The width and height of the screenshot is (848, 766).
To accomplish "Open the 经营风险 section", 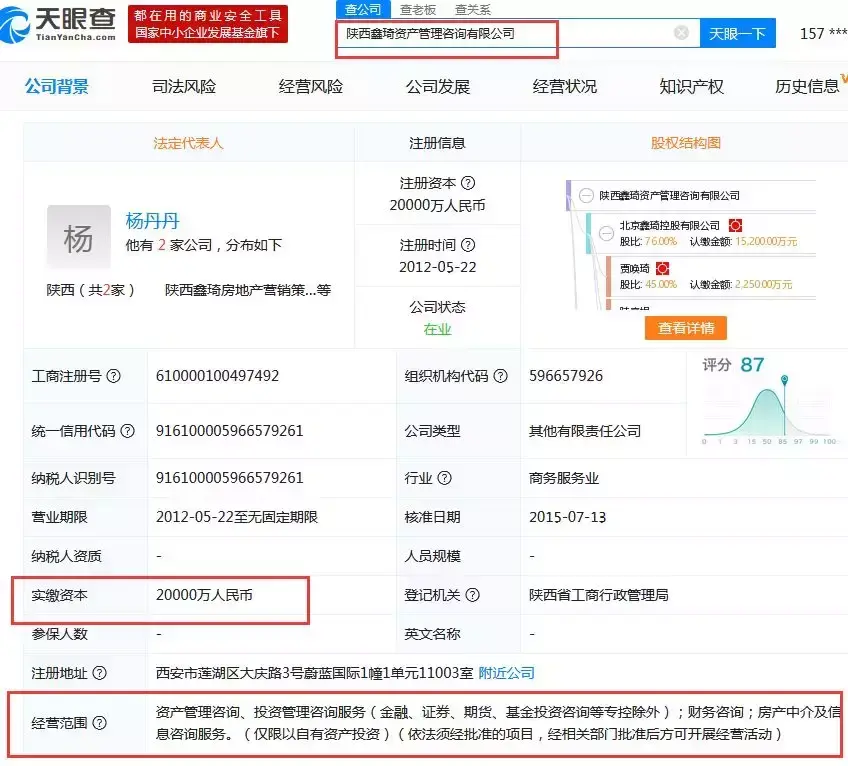I will 311,87.
